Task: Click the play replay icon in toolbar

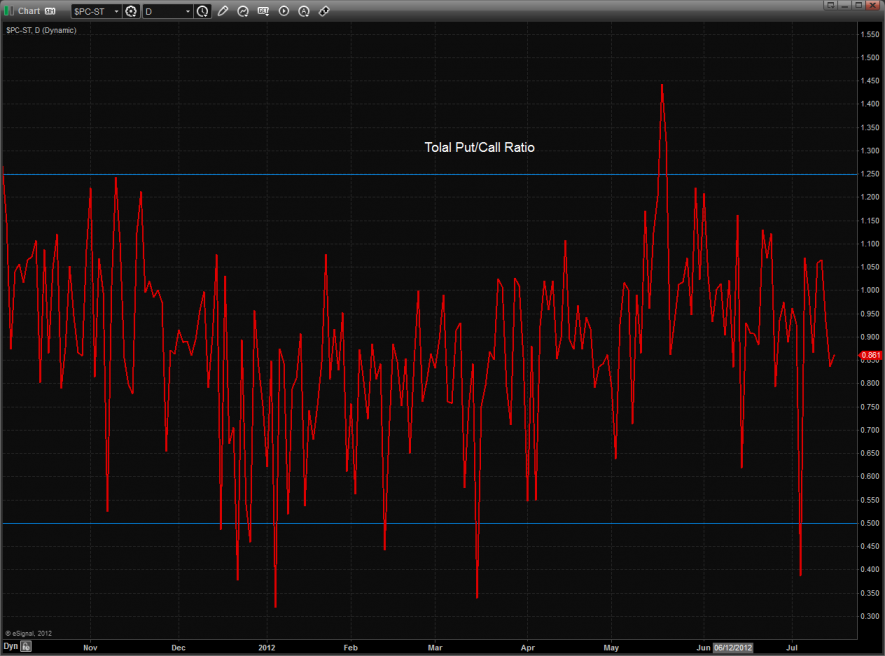Action: click(284, 11)
